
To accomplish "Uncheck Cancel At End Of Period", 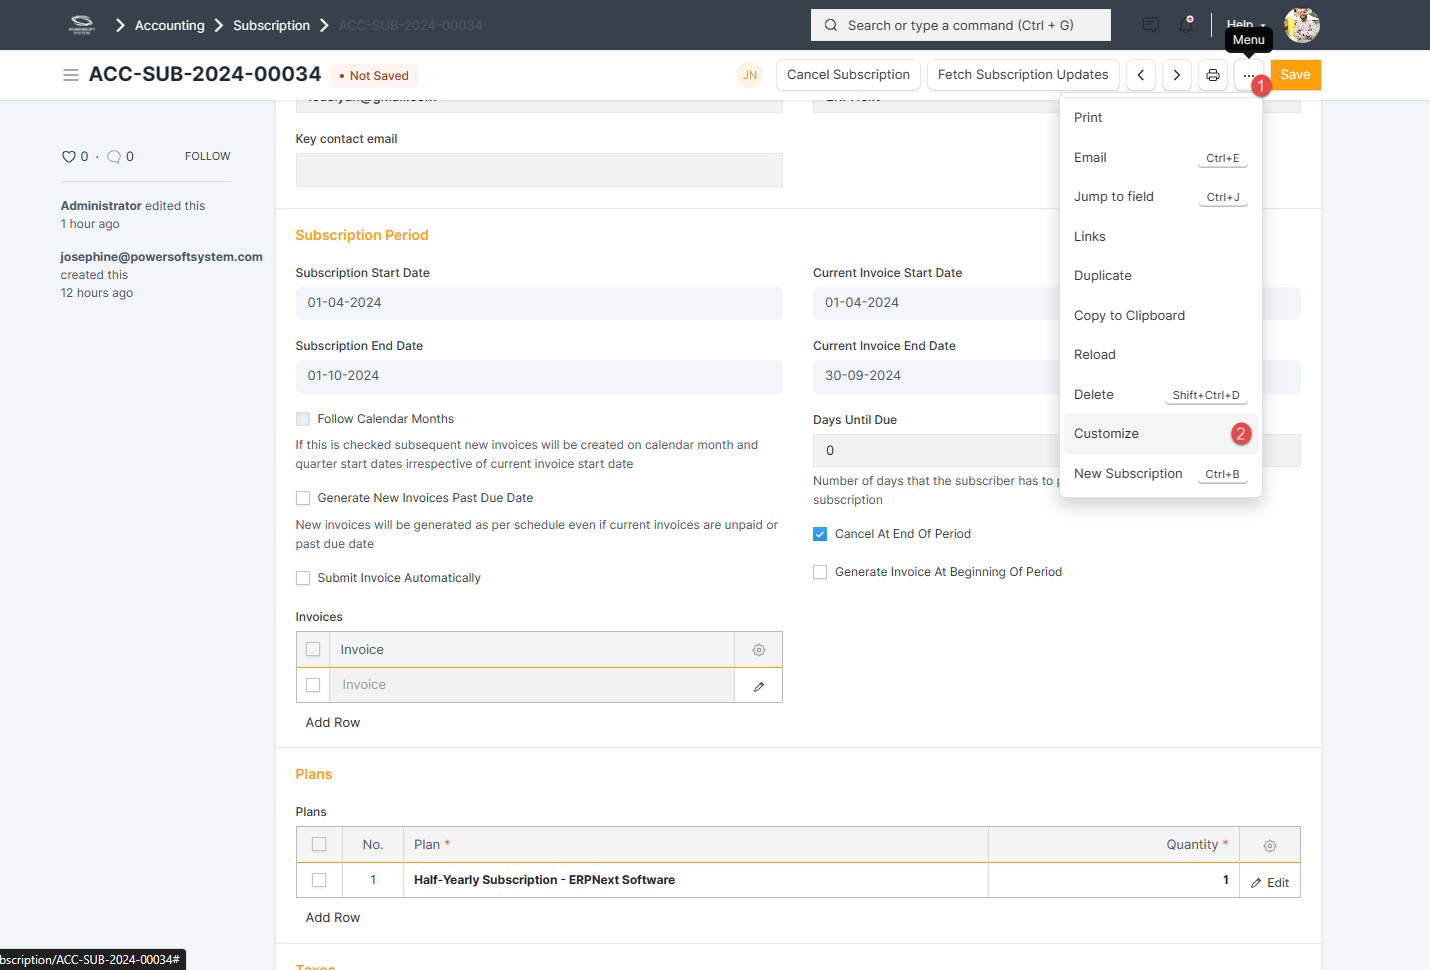I will [820, 534].
